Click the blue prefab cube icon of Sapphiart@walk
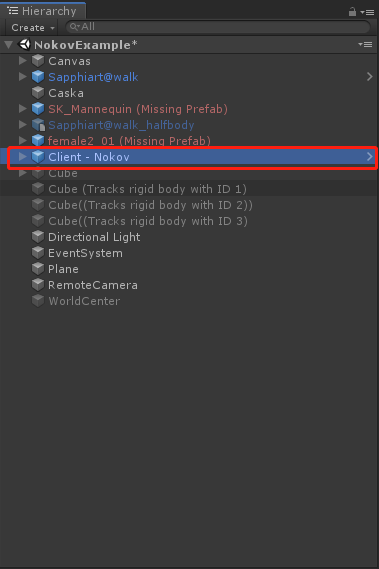Viewport: 379px width, 569px height. point(38,77)
